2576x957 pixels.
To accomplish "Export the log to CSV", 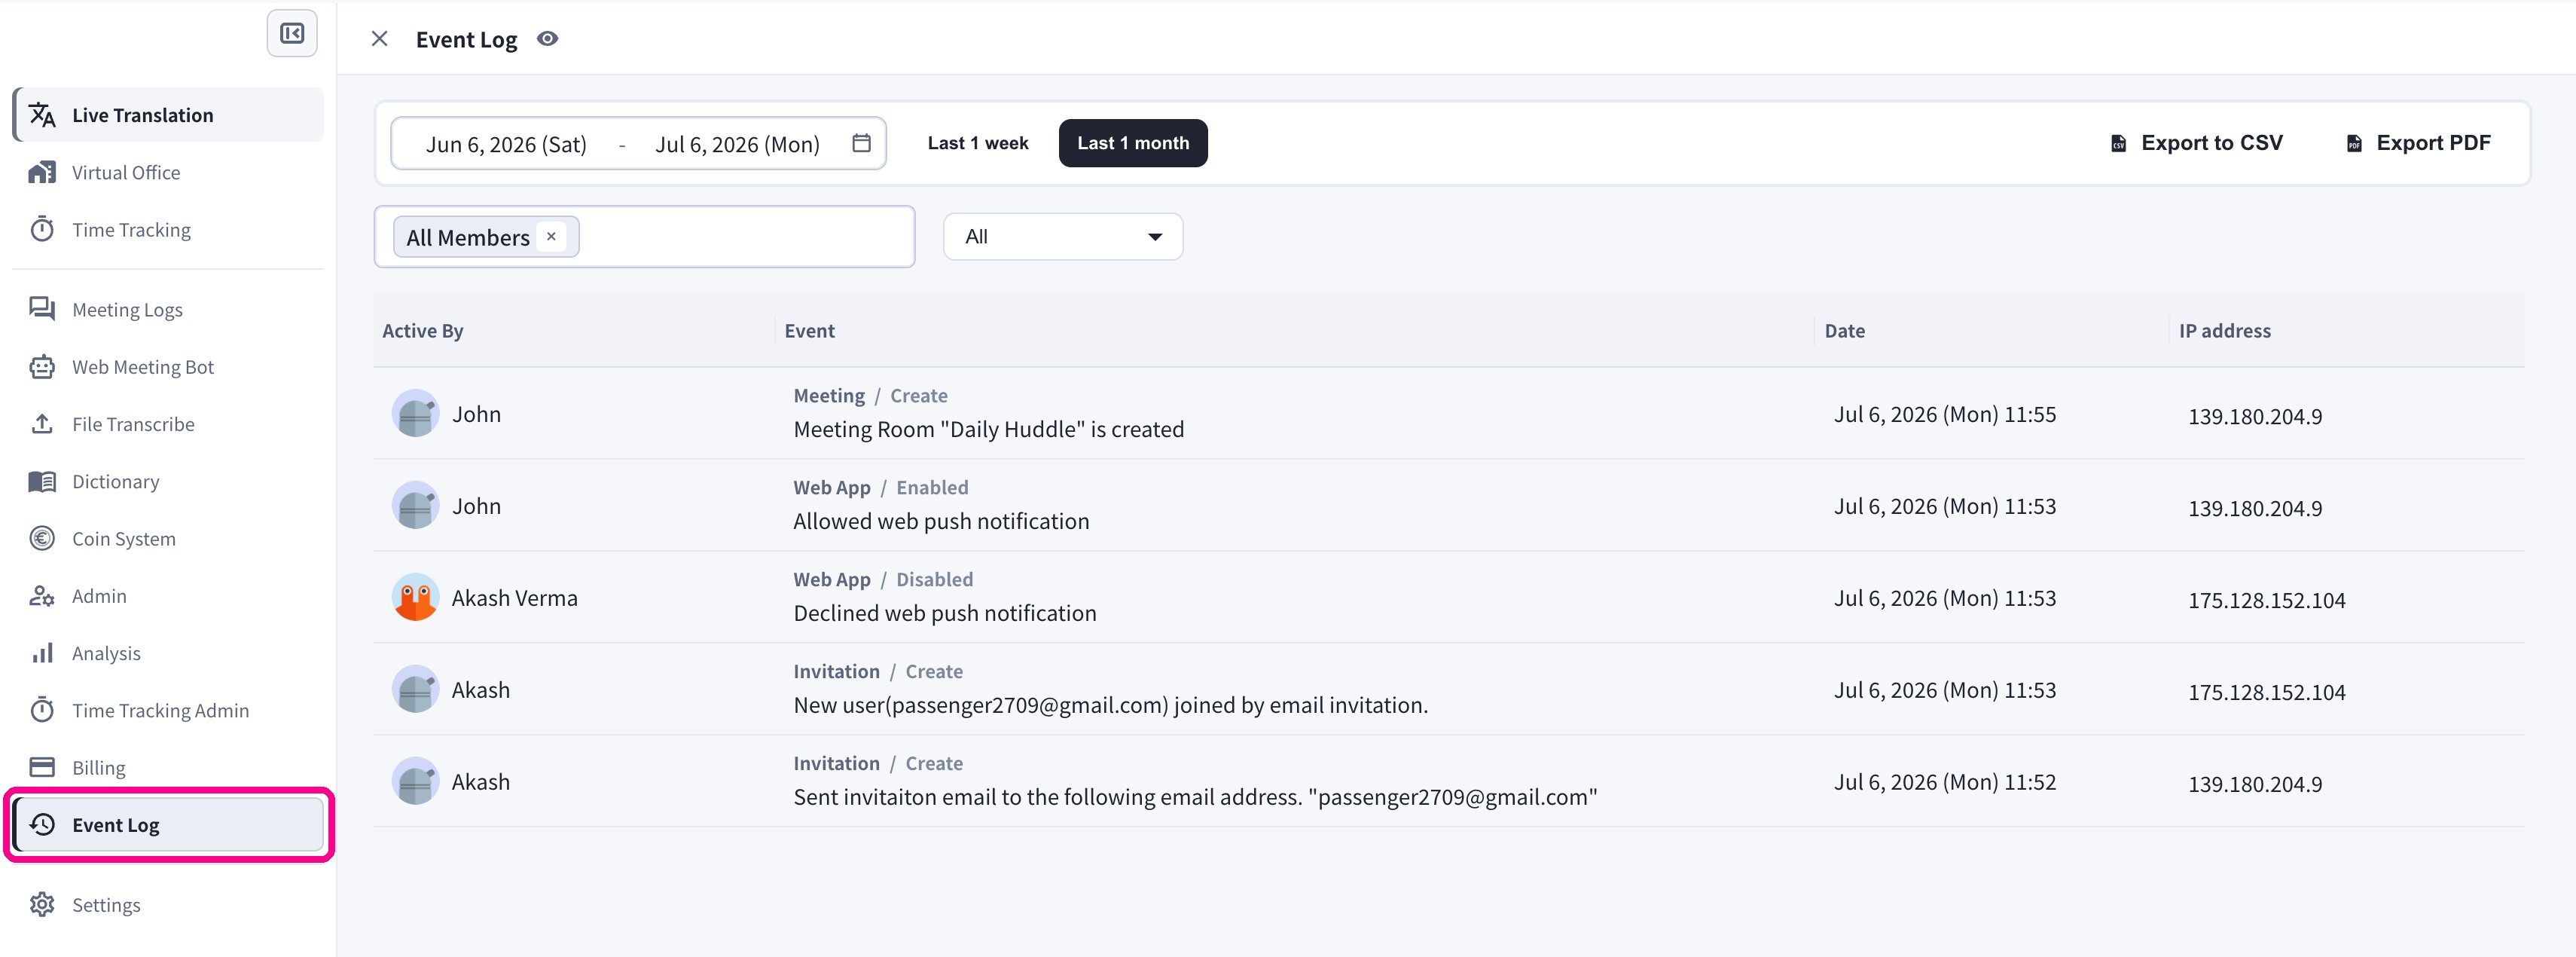I will [2196, 143].
